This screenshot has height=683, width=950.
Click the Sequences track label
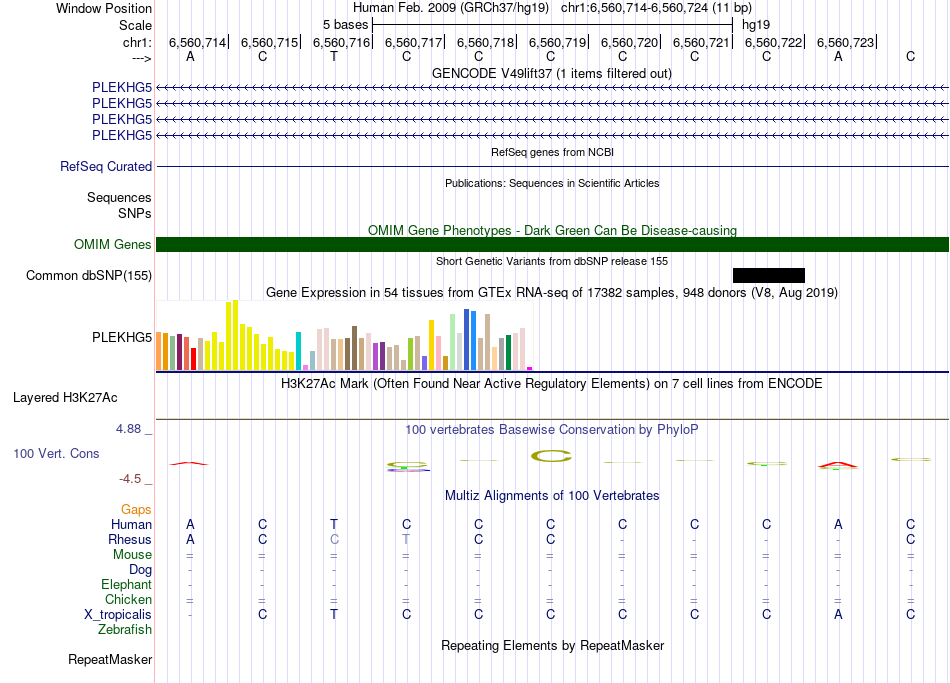coord(119,198)
